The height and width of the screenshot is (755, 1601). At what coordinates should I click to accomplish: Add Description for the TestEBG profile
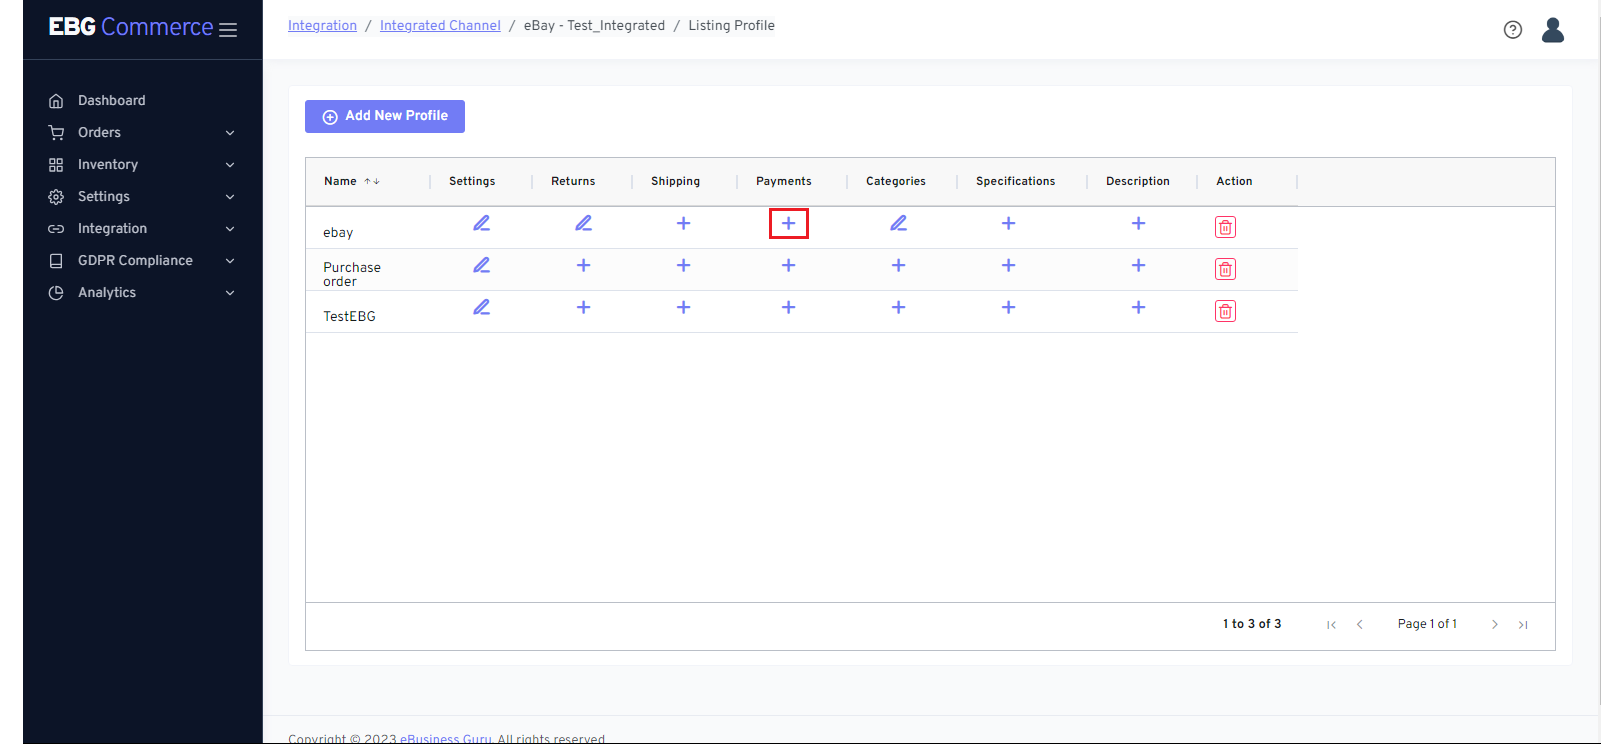tap(1138, 307)
